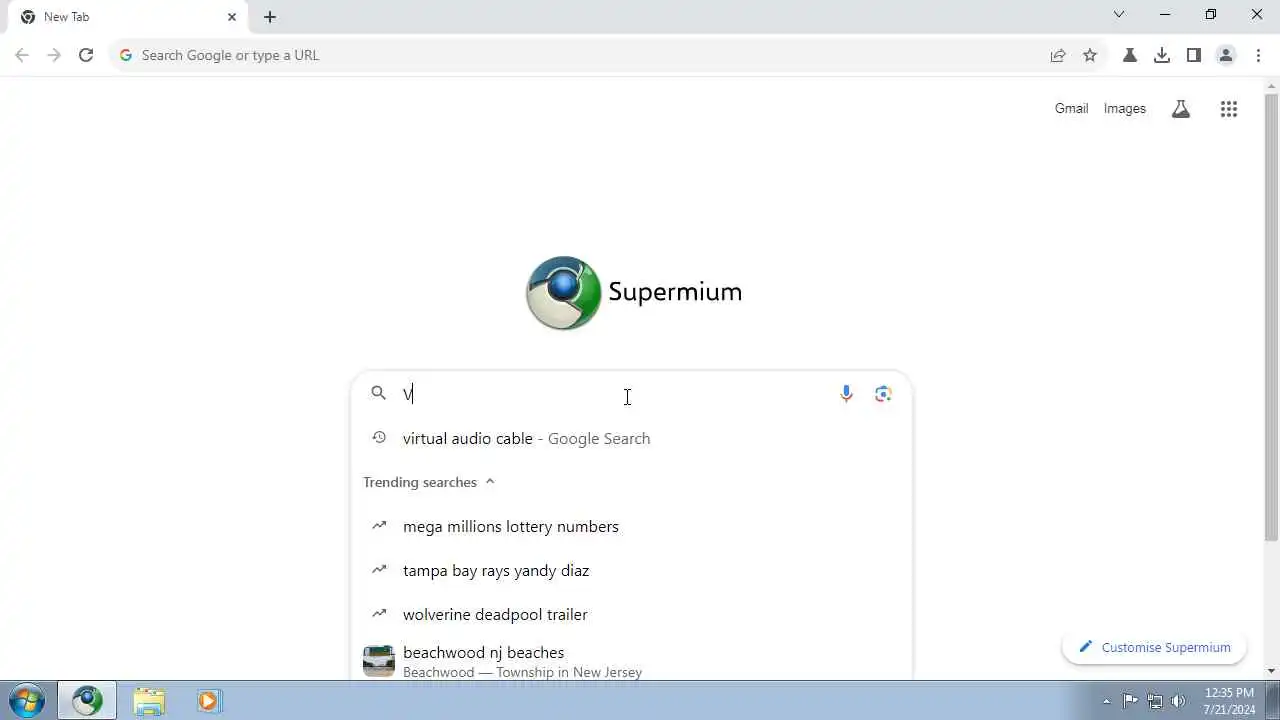Click inside the Google search input field
The height and width of the screenshot is (720, 1280).
pyautogui.click(x=615, y=394)
